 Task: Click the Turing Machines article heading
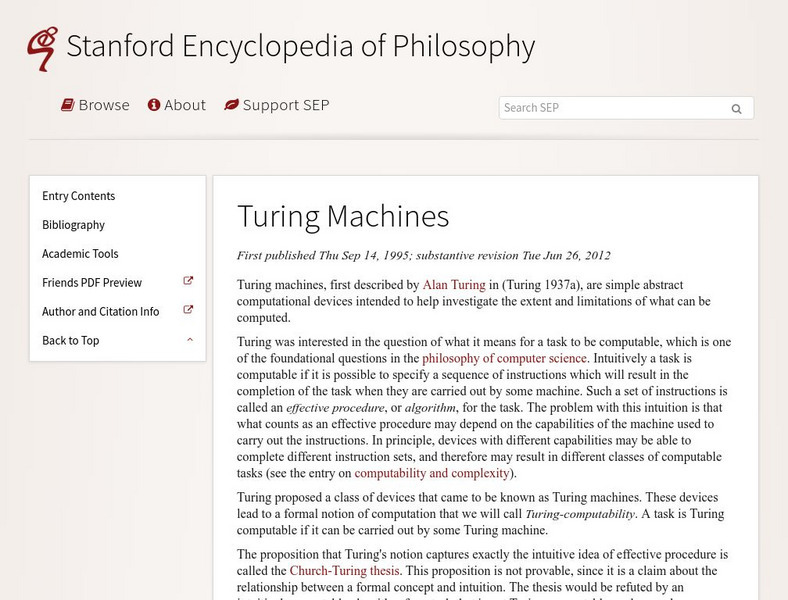343,217
